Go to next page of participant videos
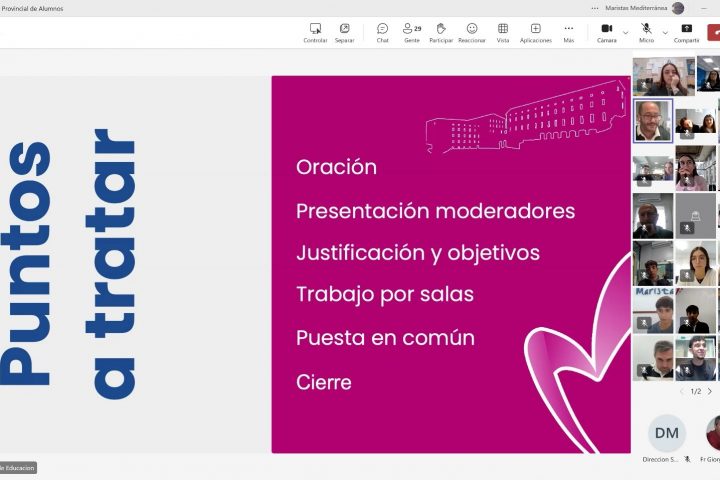The image size is (720, 480). click(710, 391)
